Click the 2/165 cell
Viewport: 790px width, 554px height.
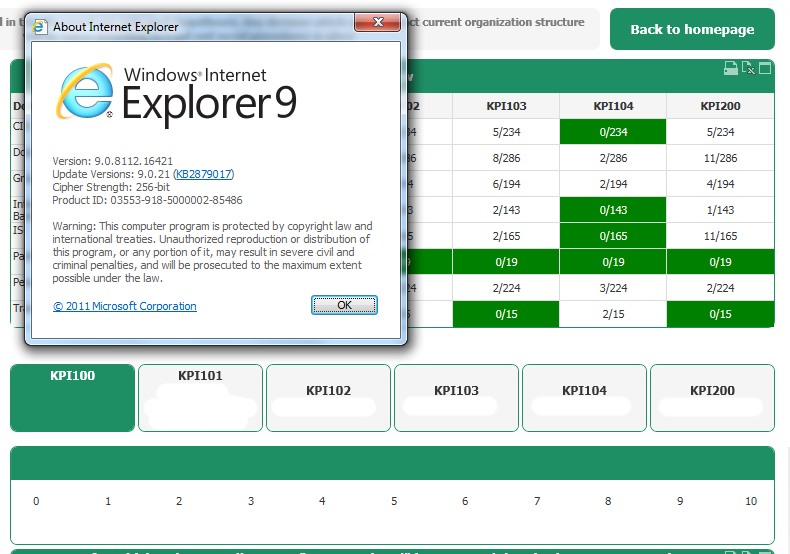(506, 236)
